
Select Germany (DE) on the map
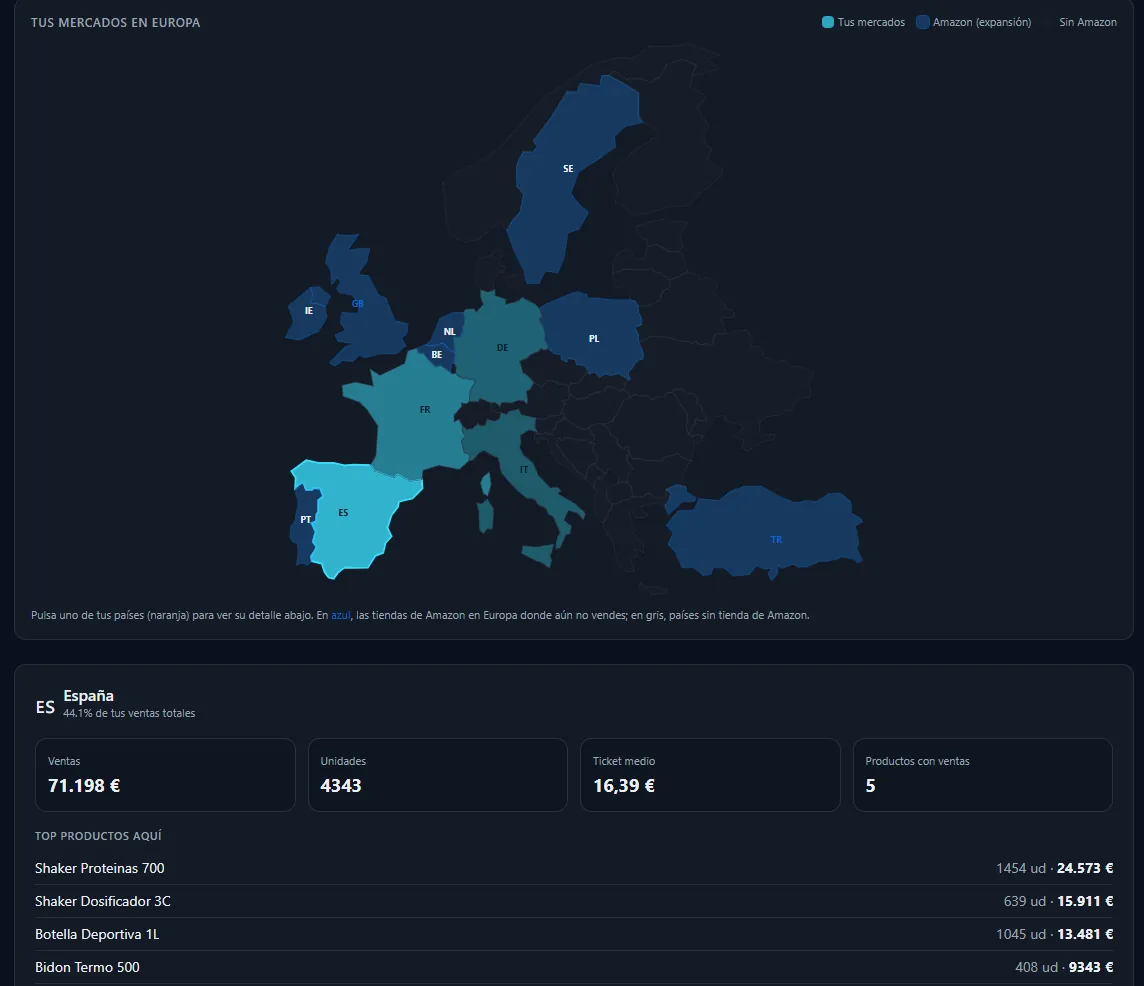pyautogui.click(x=503, y=349)
